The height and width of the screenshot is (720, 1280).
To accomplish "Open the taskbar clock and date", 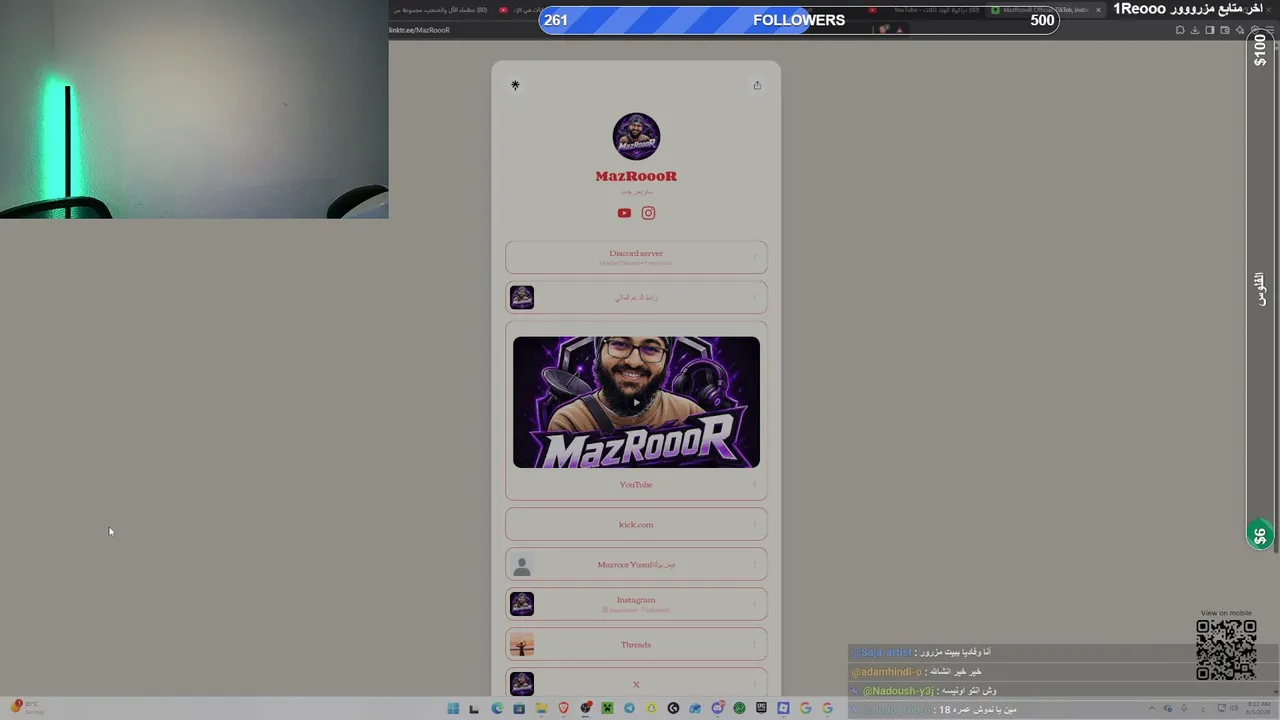I will (1258, 708).
